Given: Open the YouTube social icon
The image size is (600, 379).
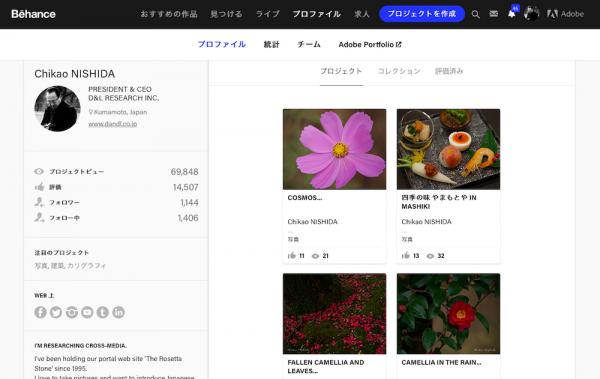Looking at the screenshot, I should tap(87, 312).
